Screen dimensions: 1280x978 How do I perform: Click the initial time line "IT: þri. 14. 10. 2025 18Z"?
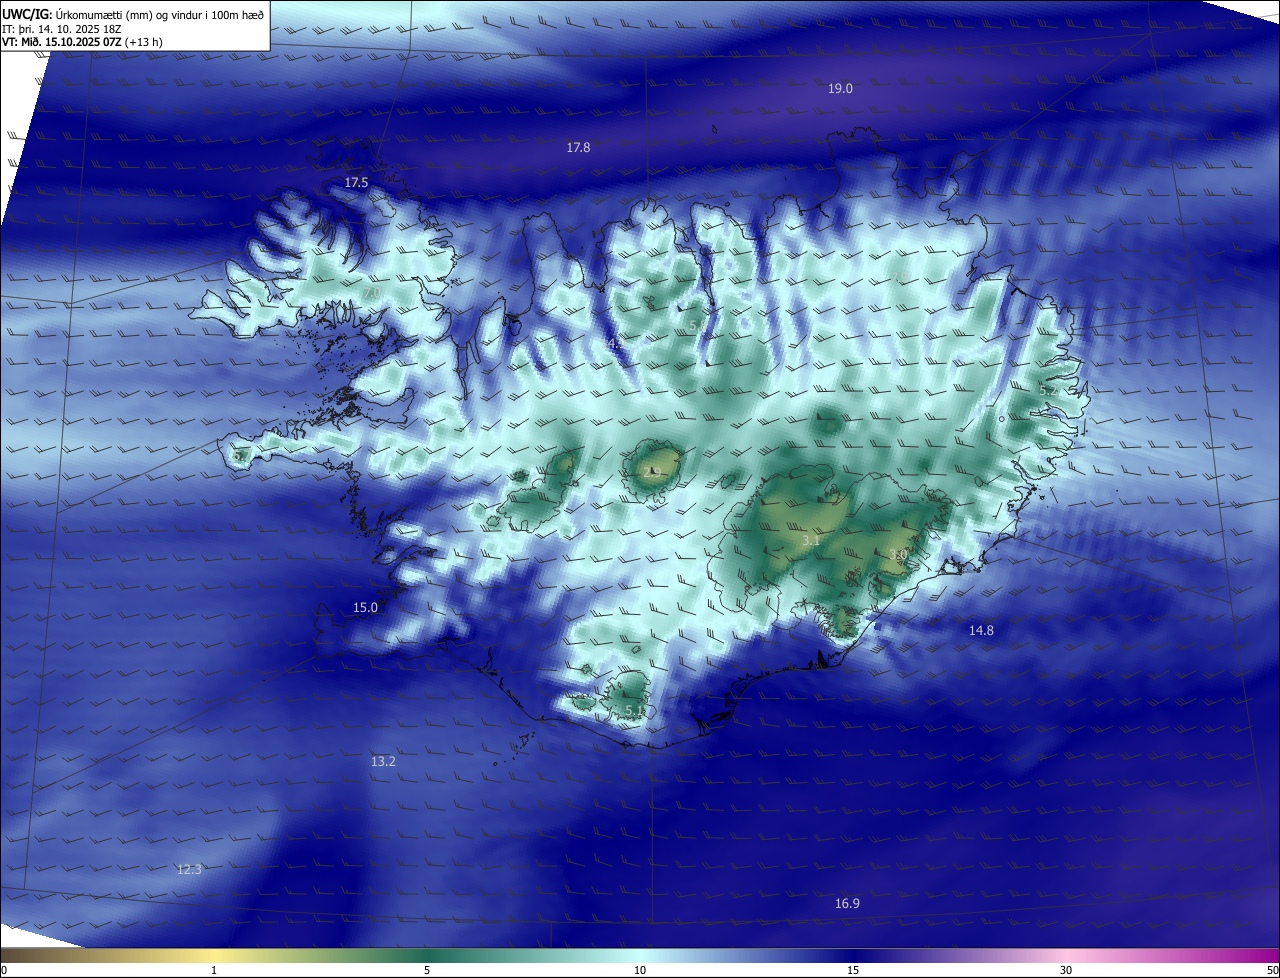62,28
